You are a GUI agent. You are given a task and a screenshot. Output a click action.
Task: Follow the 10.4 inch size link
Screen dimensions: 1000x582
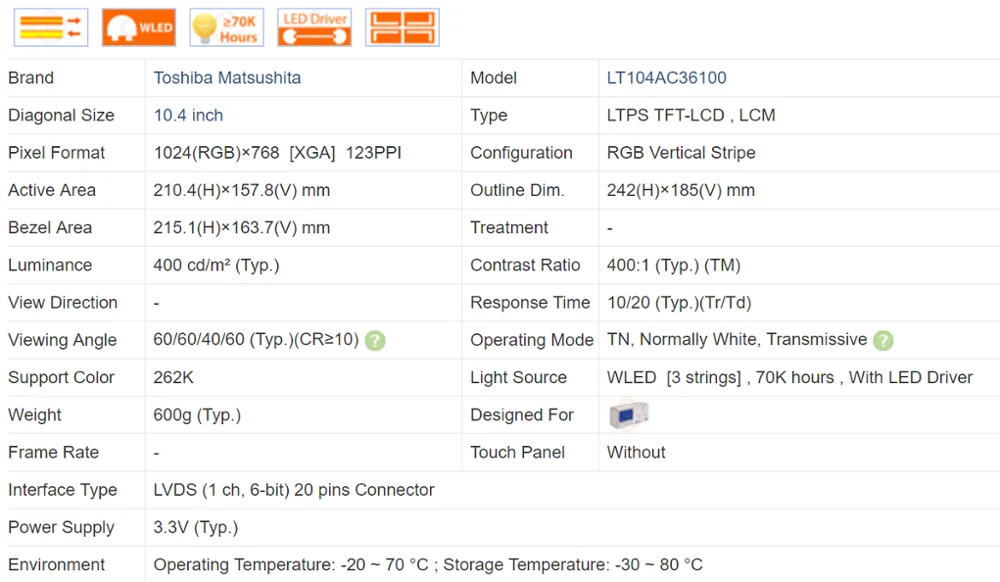188,115
